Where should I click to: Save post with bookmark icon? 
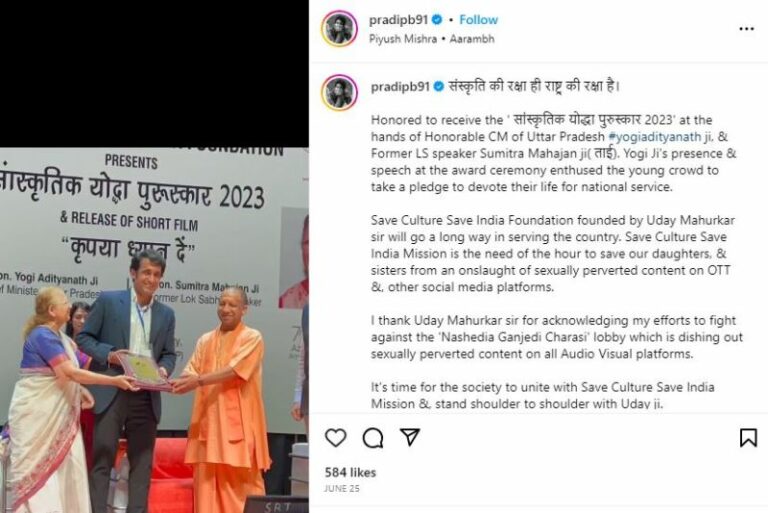click(748, 438)
